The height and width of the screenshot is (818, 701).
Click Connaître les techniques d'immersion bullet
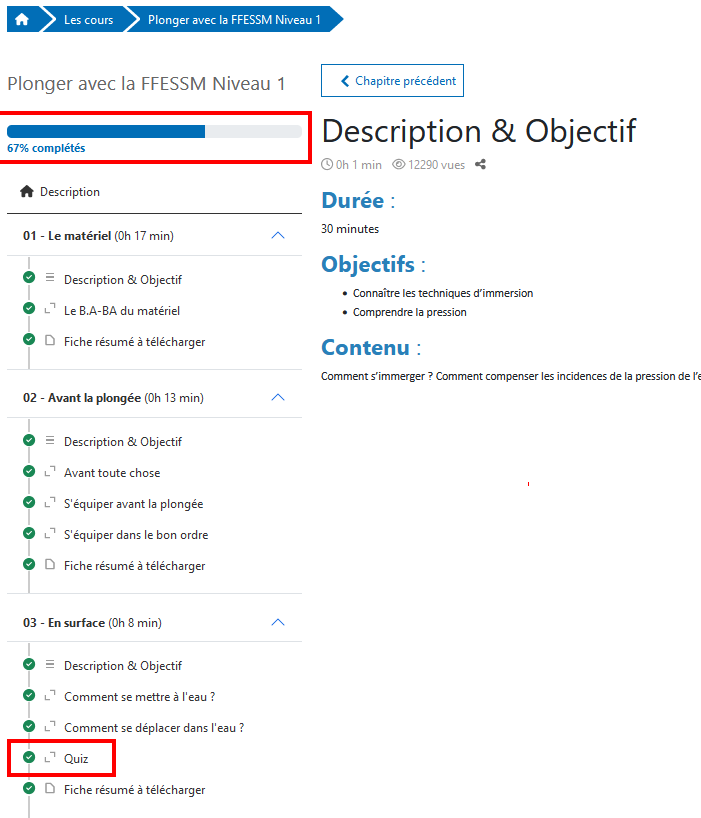point(443,293)
